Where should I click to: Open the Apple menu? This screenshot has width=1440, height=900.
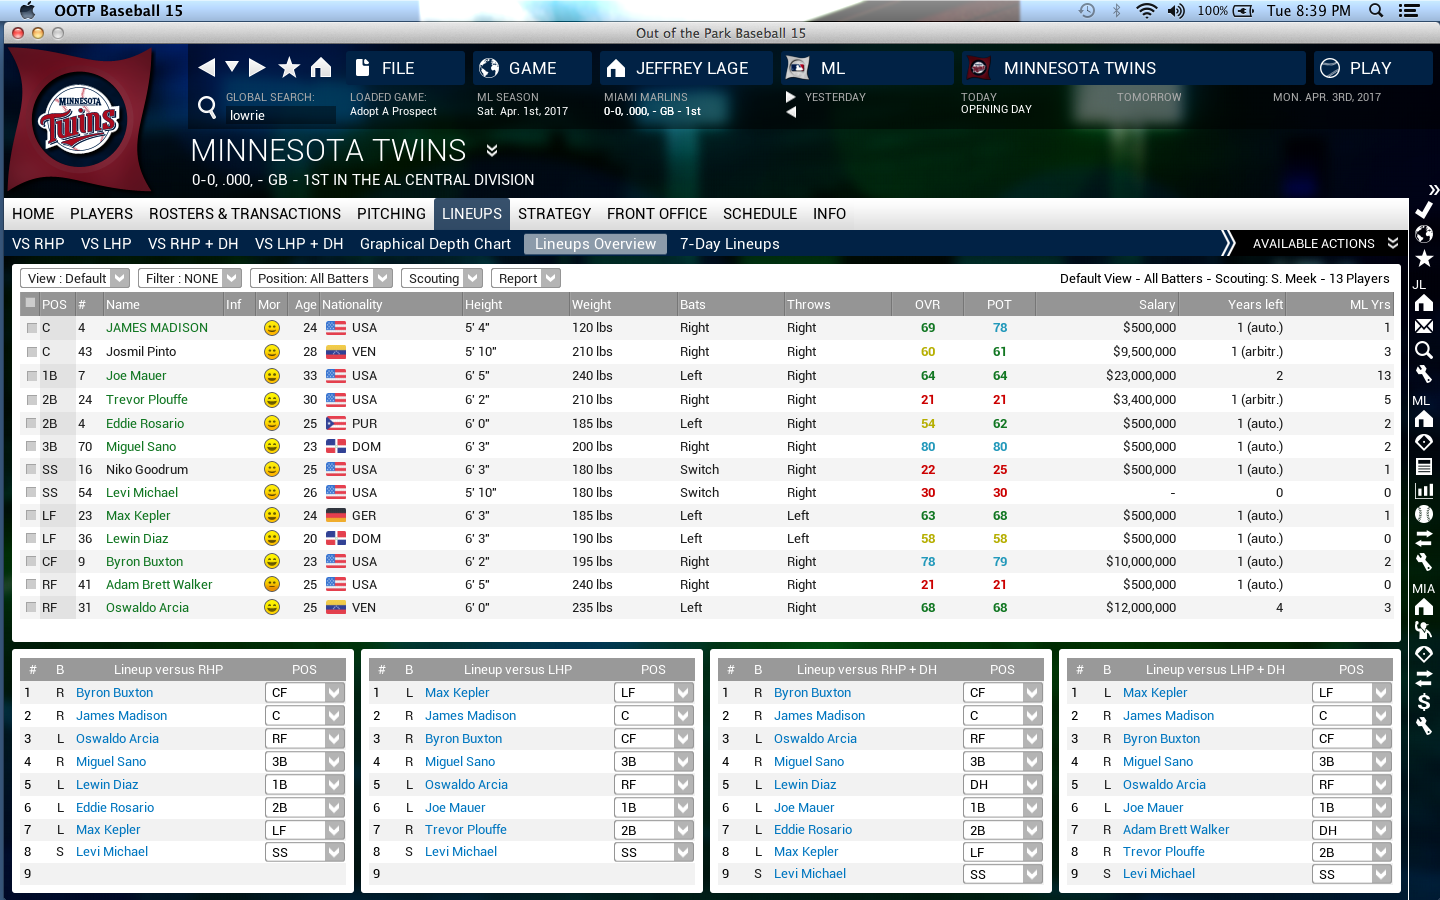27,11
